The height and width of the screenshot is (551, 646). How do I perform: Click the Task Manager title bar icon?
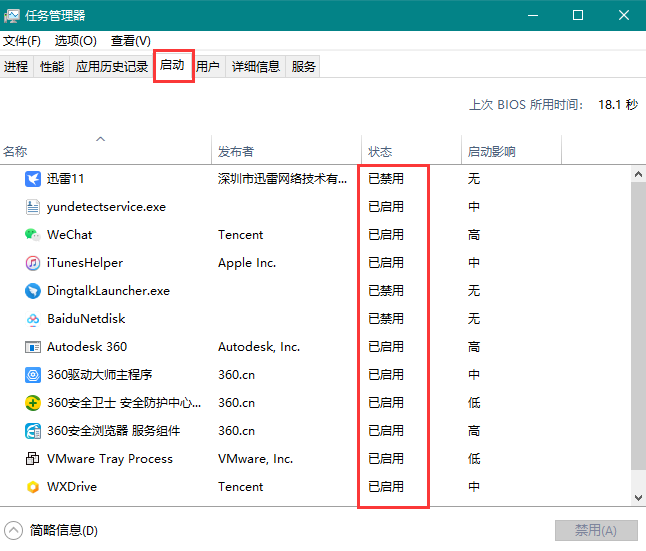(12, 16)
